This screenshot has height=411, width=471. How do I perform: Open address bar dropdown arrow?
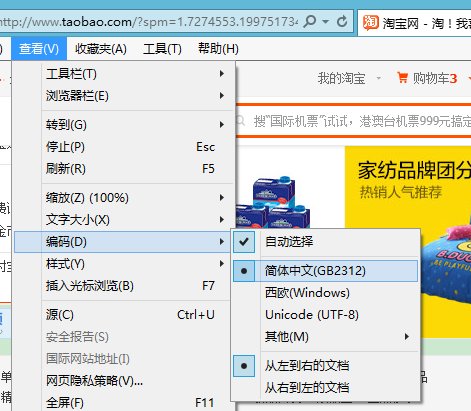(x=326, y=22)
